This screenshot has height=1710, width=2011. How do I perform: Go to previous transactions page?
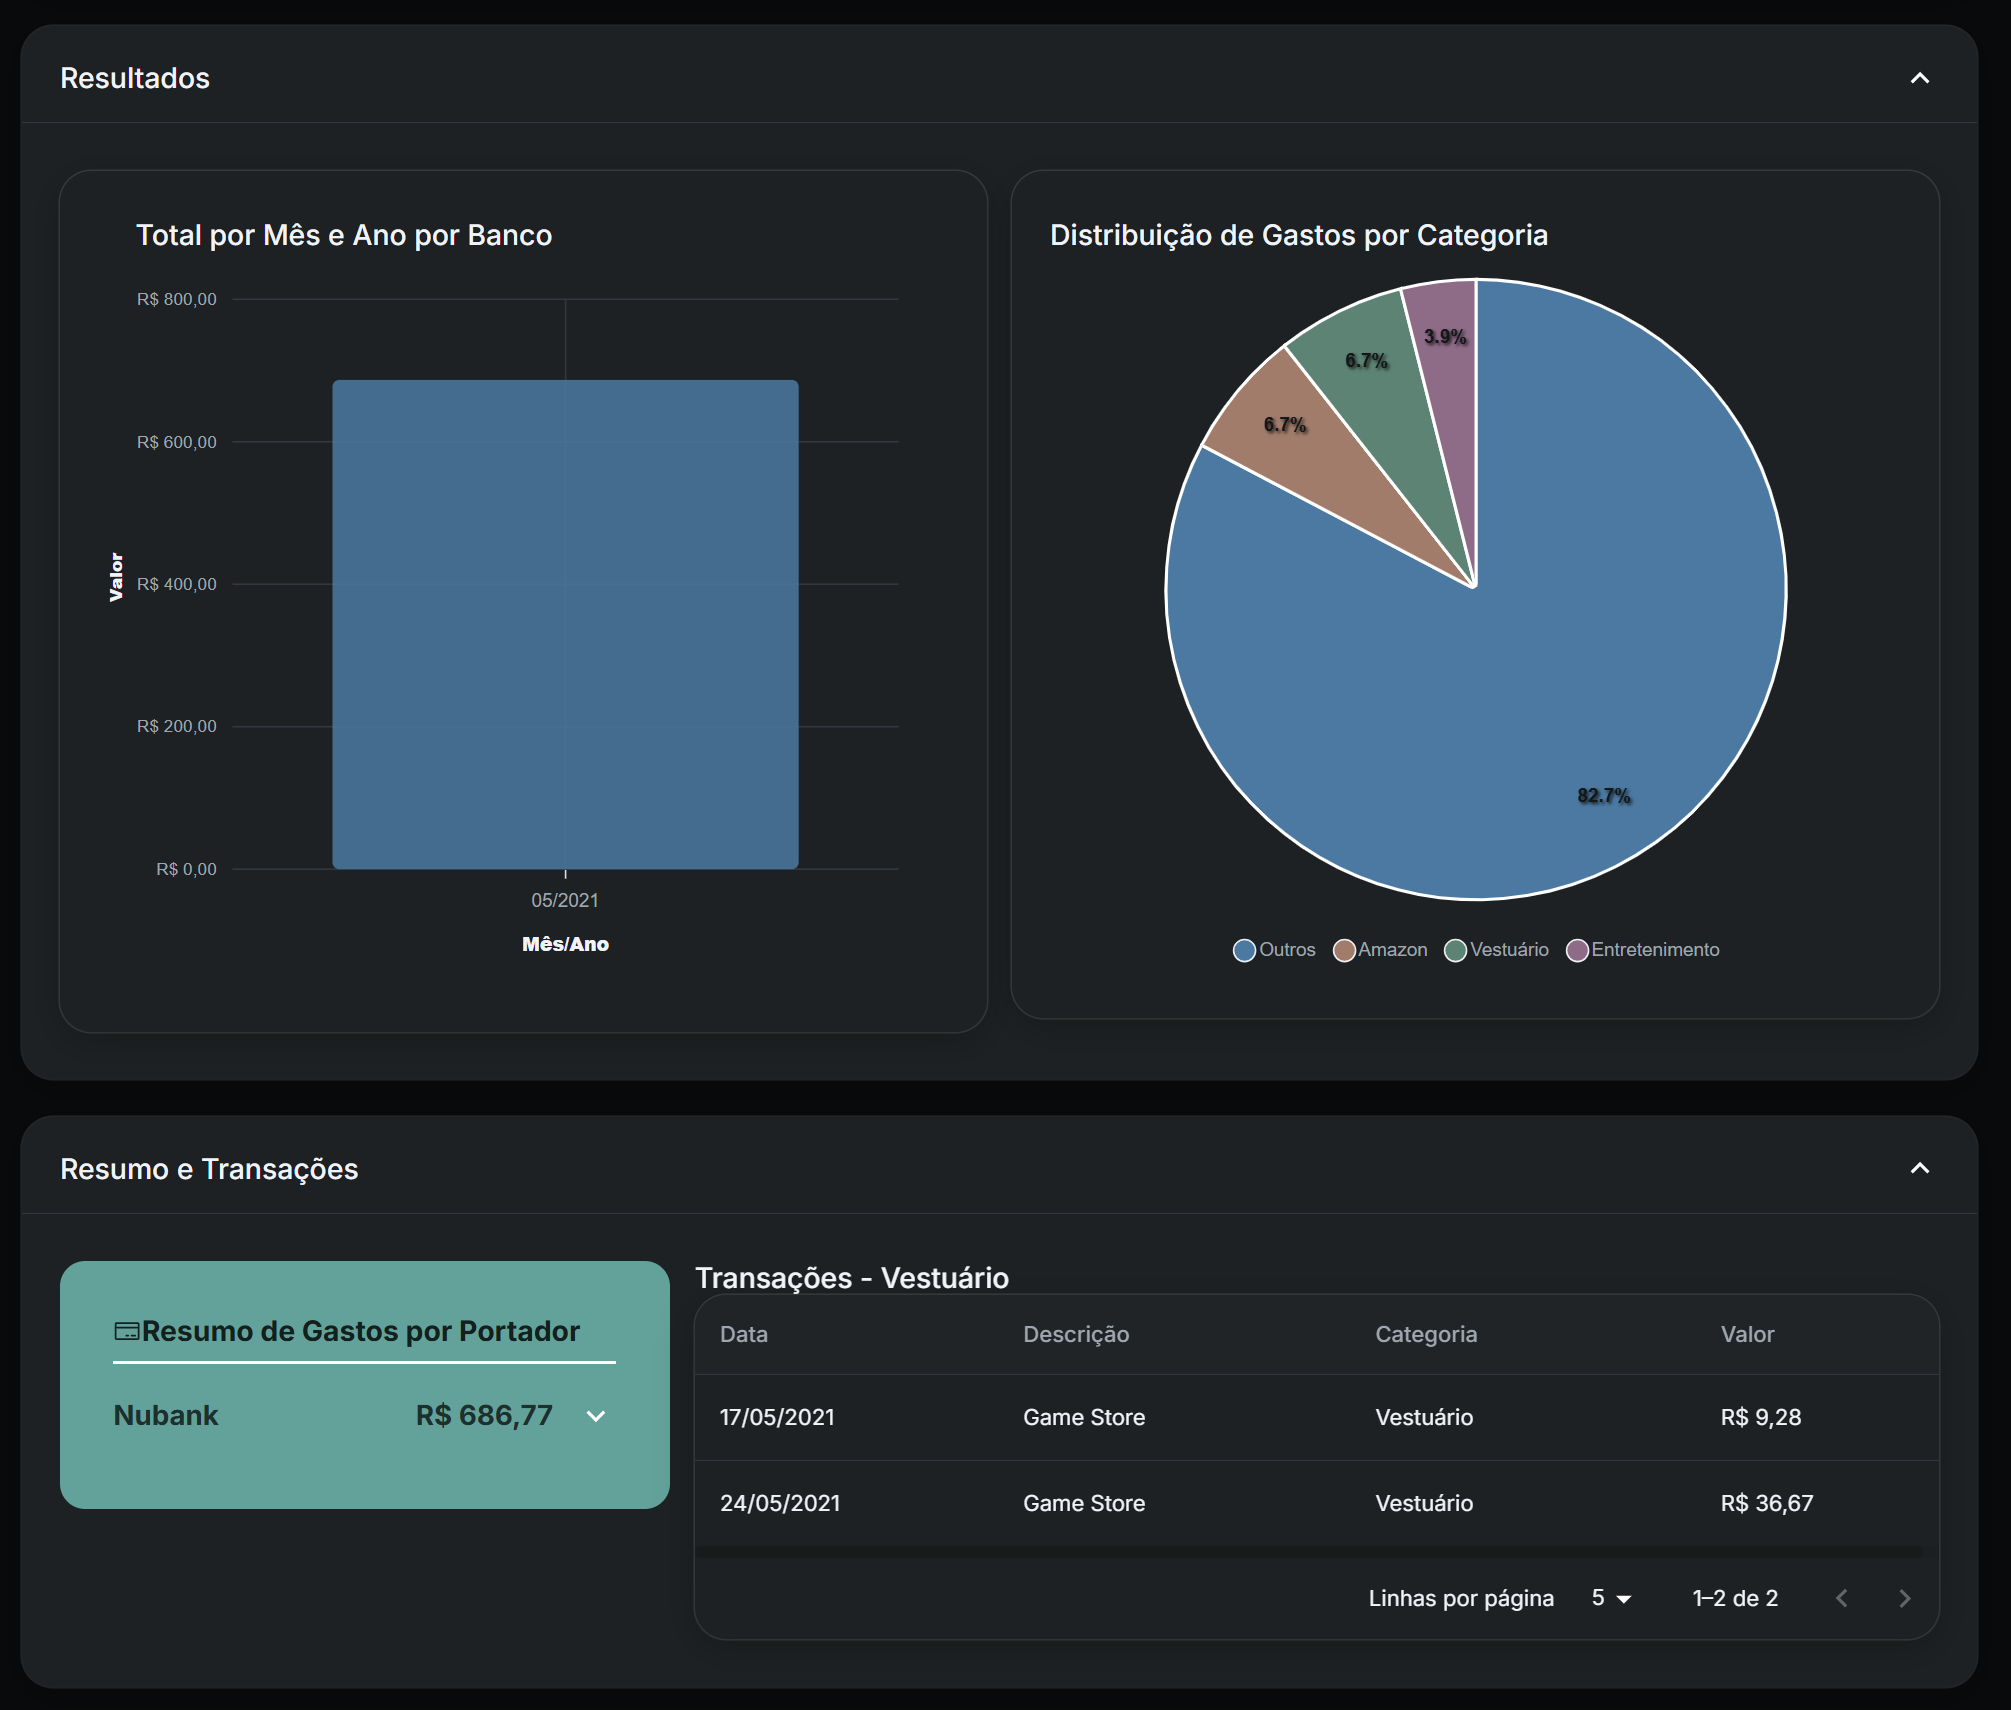coord(1842,1598)
